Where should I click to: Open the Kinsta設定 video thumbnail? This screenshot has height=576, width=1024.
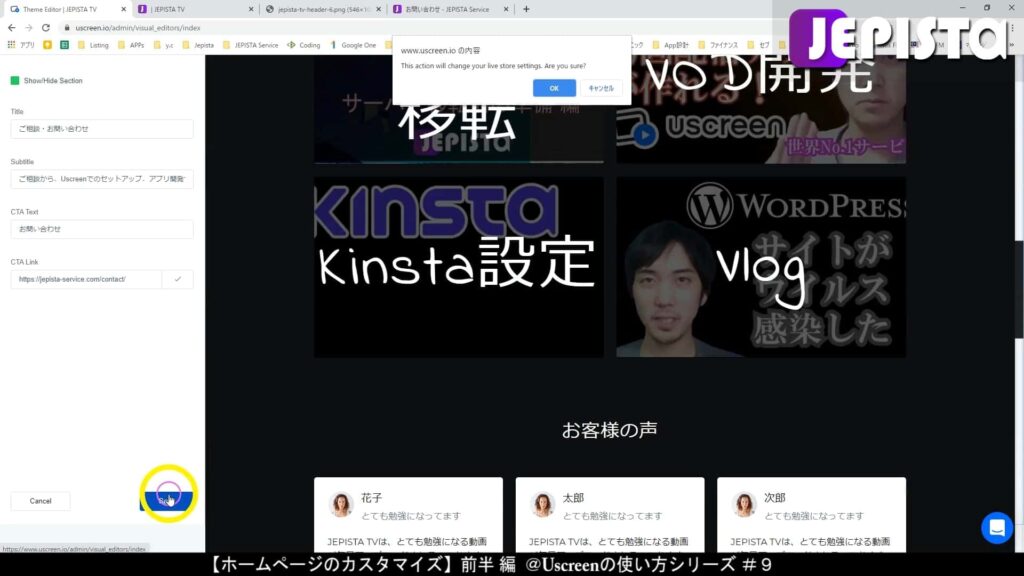pos(458,267)
